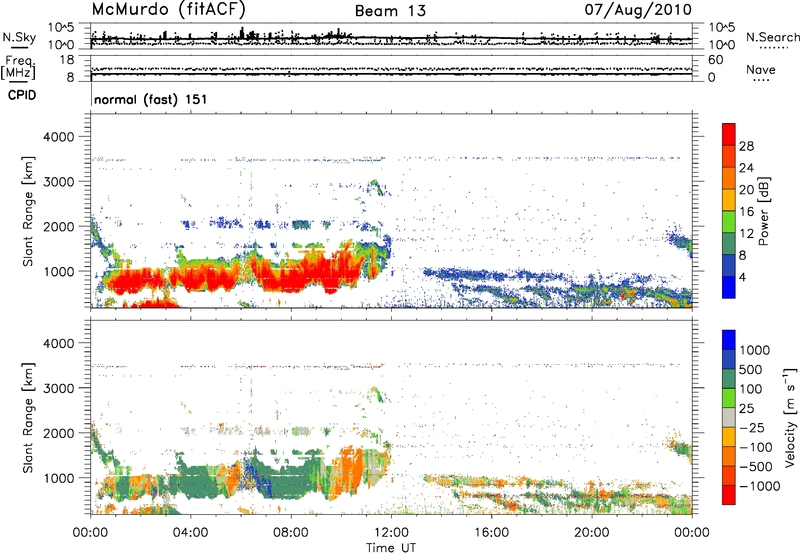Click the 18 tick on frequency axis
The image size is (800, 554).
point(67,60)
